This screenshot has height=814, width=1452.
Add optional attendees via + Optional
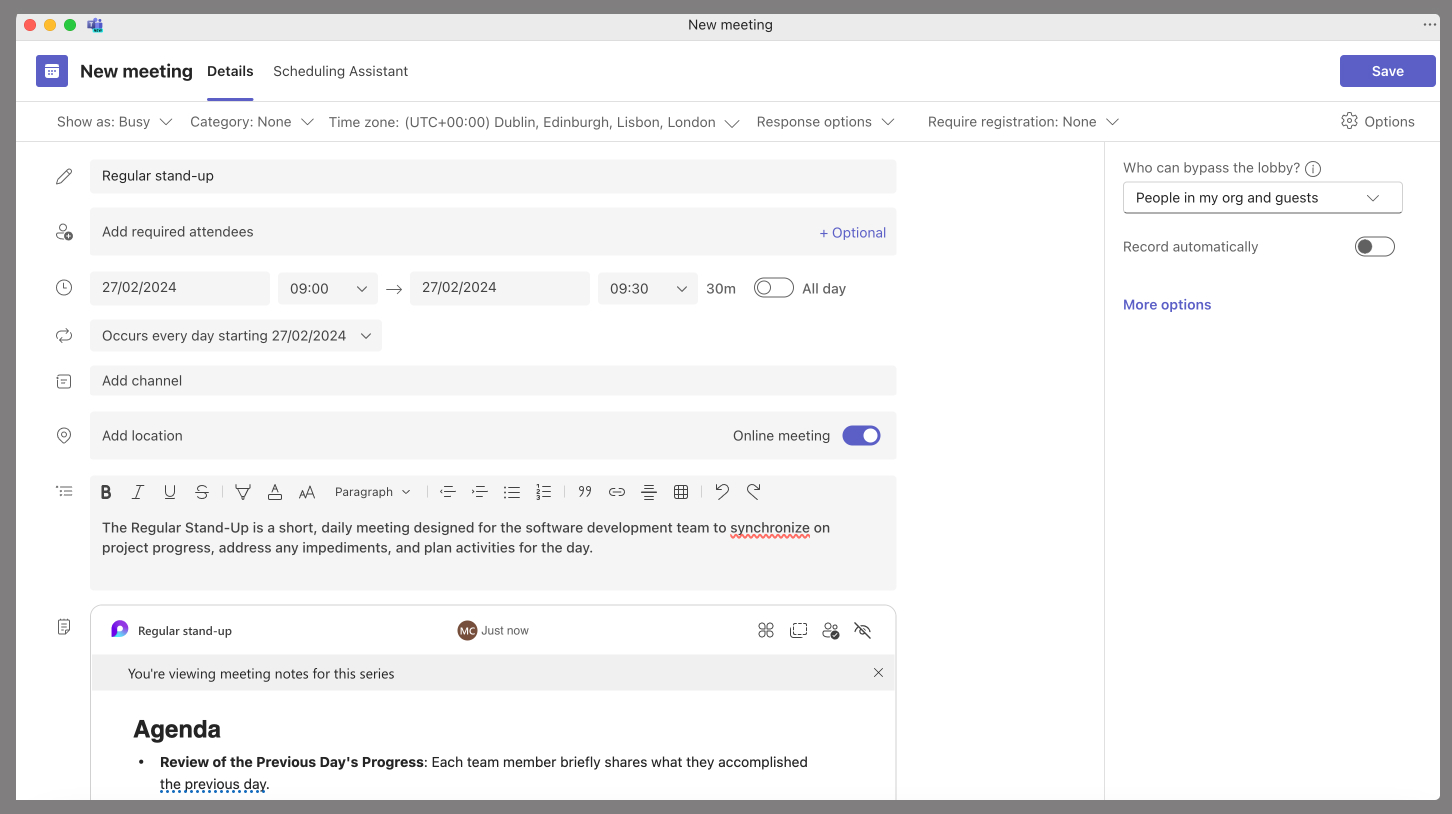click(853, 232)
